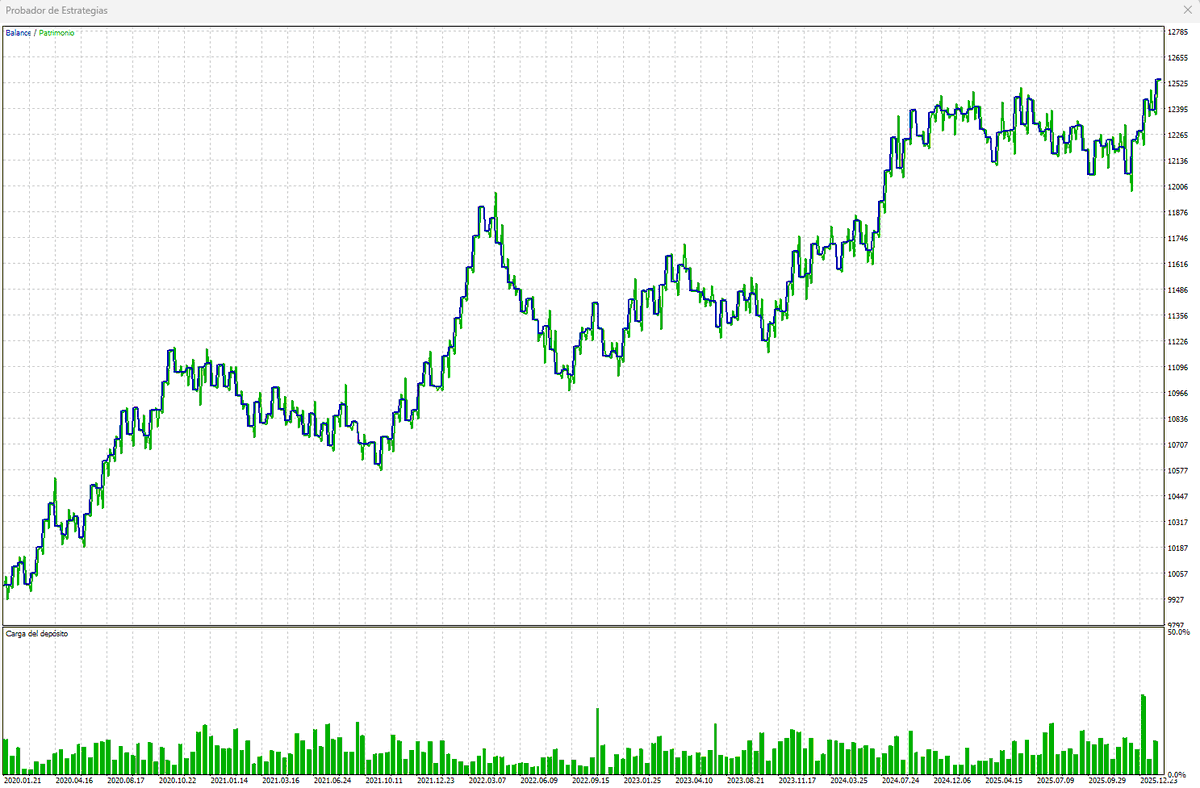1200x788 pixels.
Task: Click the 2024.07.24 date label
Action: coord(902,780)
